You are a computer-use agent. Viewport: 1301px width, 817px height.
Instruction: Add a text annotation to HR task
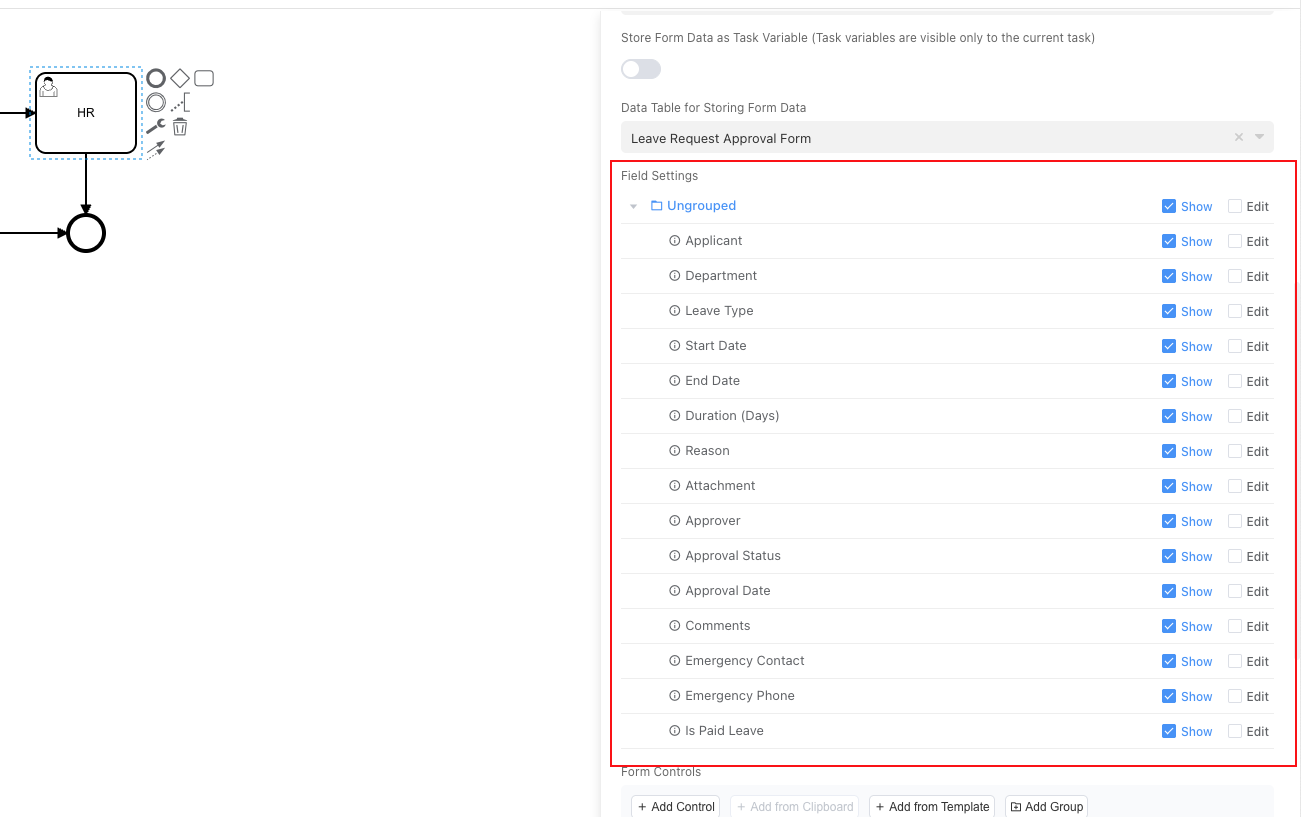point(180,102)
